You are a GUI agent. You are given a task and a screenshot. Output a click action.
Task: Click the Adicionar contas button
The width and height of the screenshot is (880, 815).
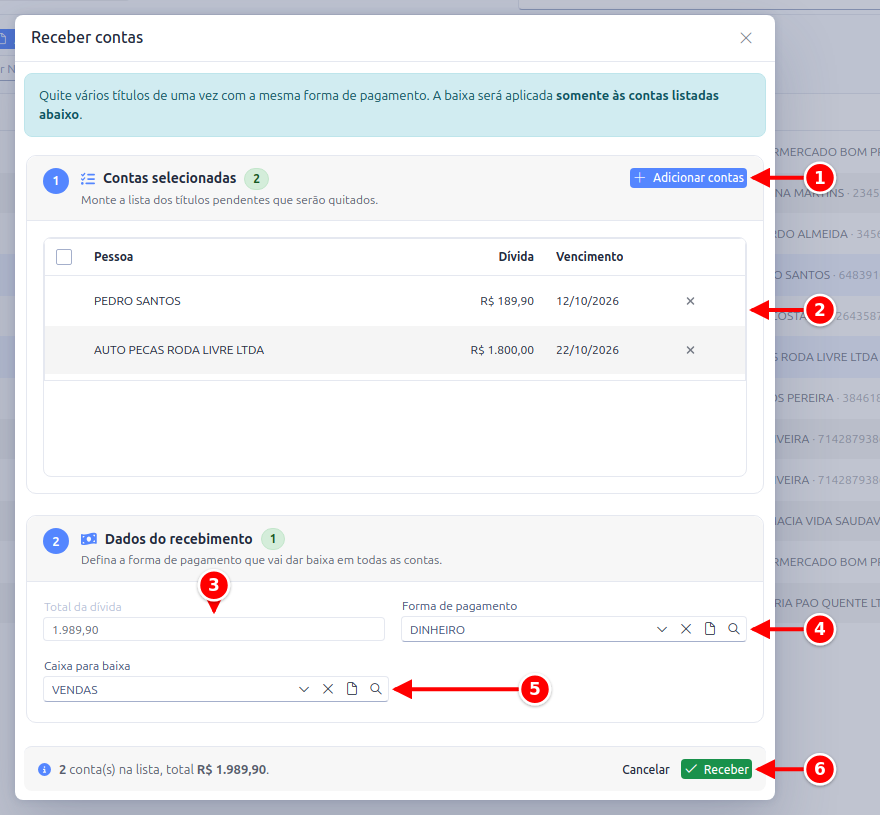[x=688, y=178]
